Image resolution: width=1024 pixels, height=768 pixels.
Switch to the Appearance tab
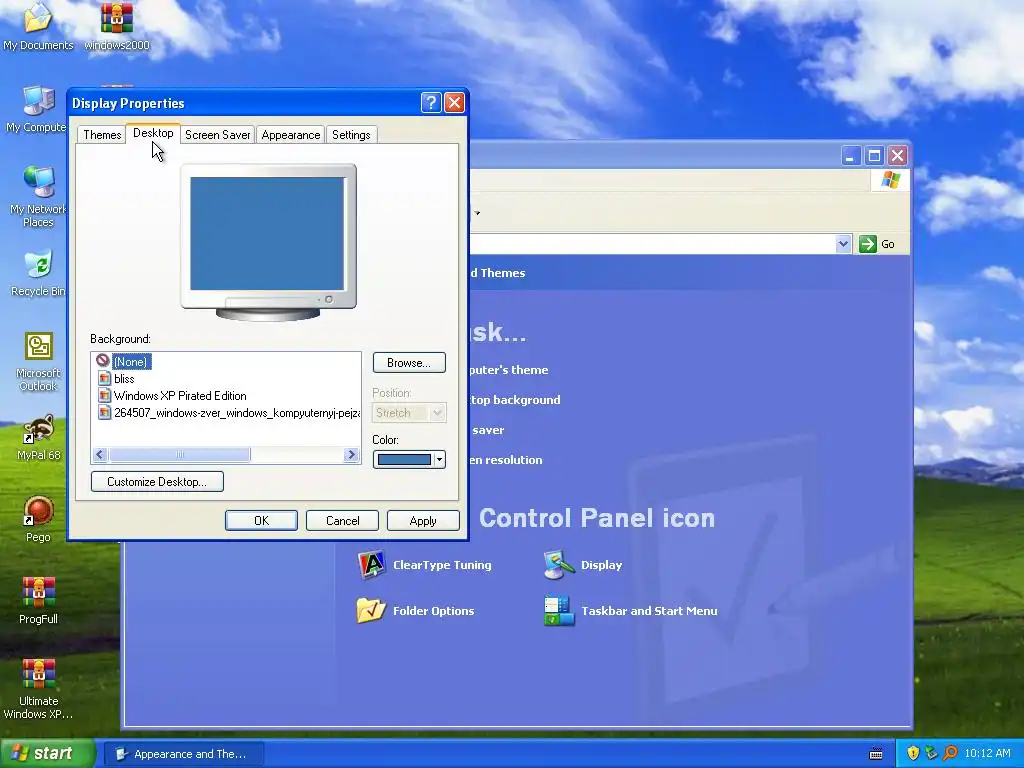[291, 135]
